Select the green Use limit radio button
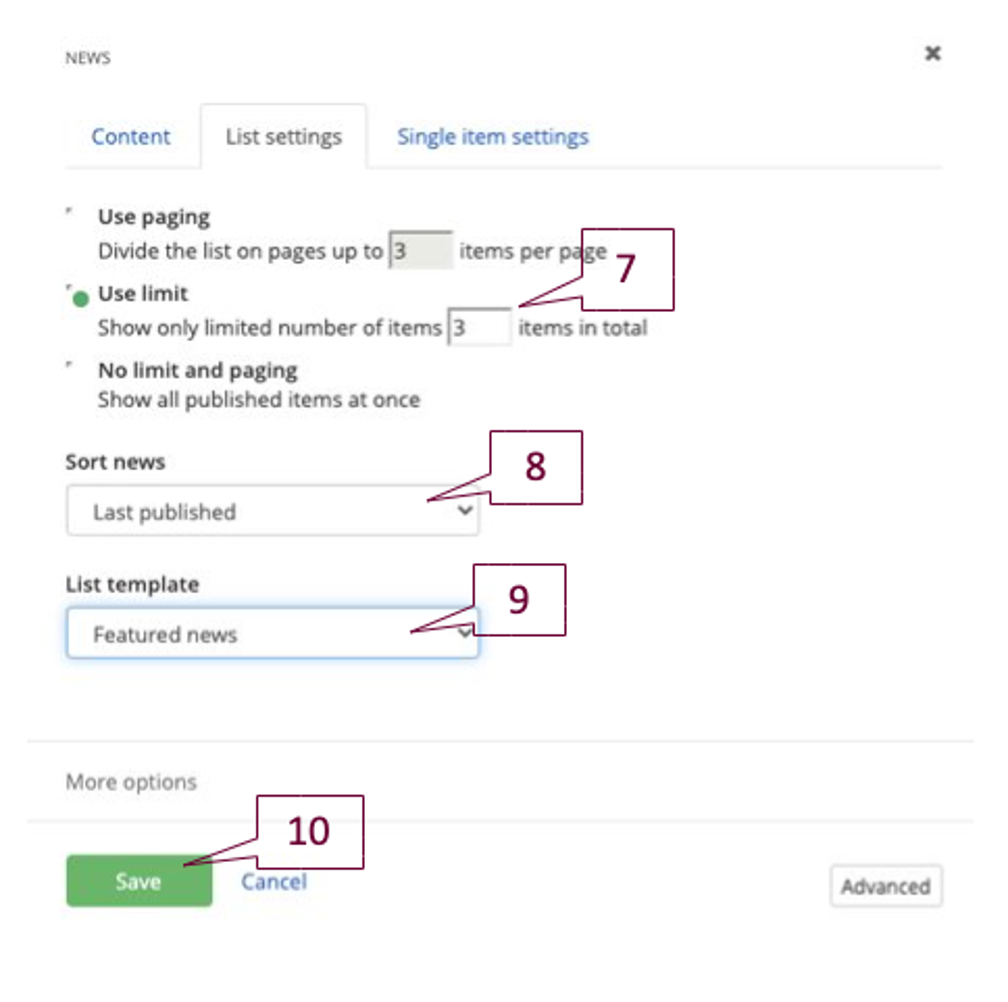1008x1002 pixels. click(80, 298)
